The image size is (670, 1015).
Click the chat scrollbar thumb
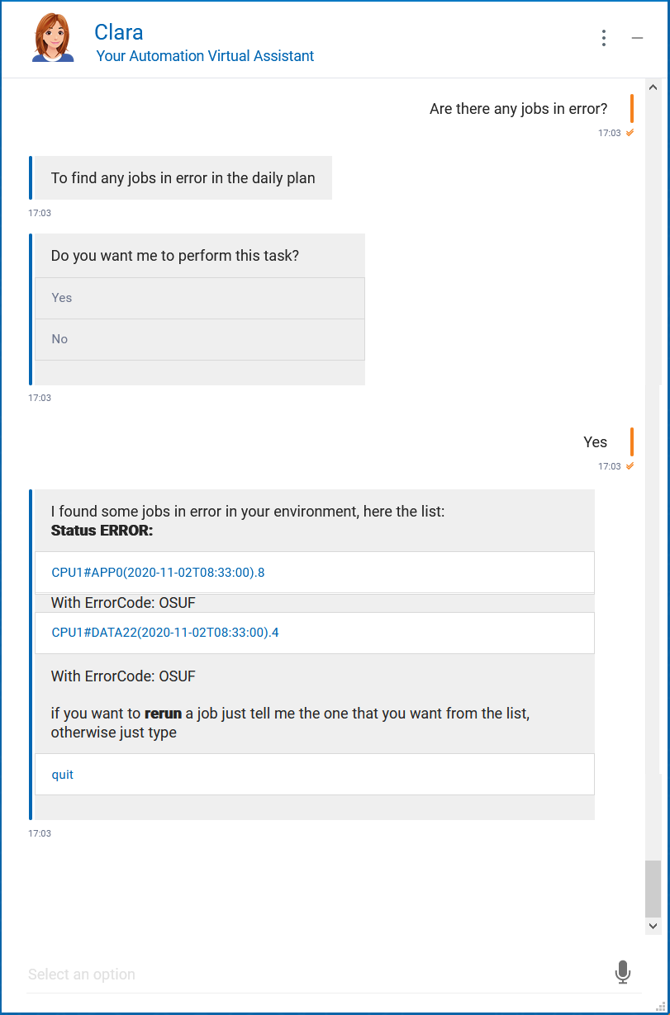click(653, 889)
